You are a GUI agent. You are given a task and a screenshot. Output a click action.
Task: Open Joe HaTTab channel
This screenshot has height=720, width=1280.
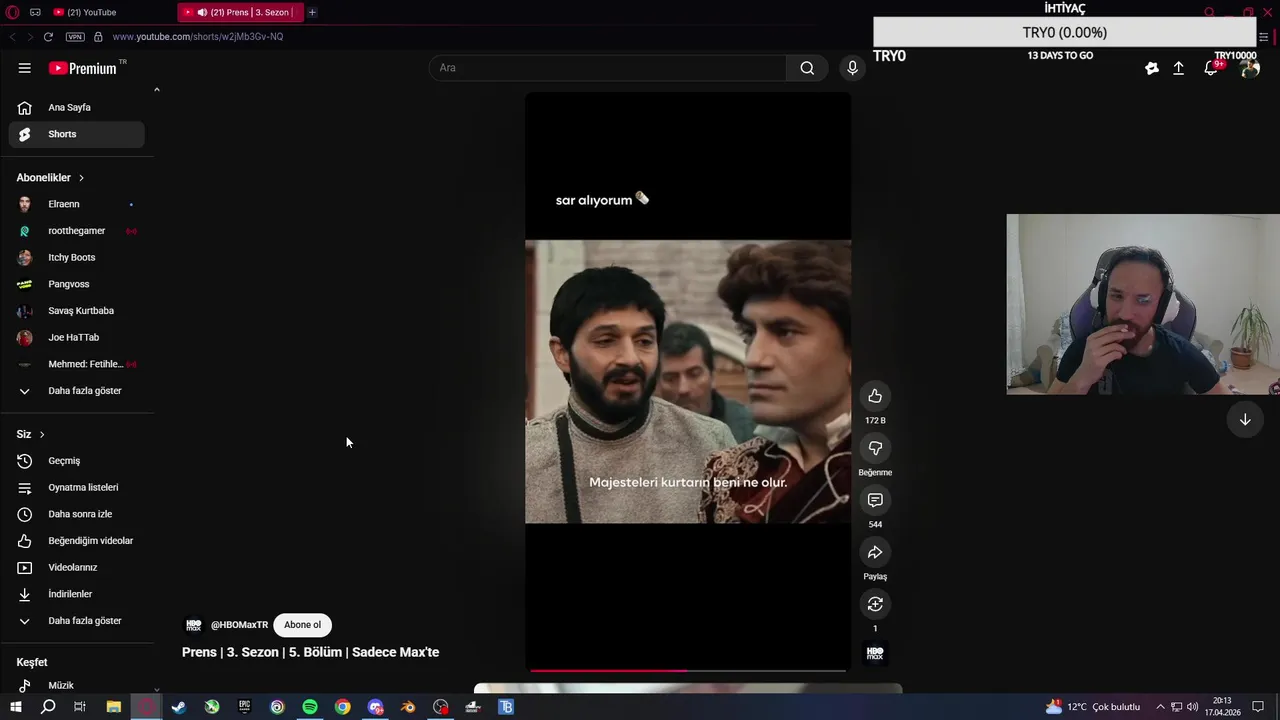[77, 338]
